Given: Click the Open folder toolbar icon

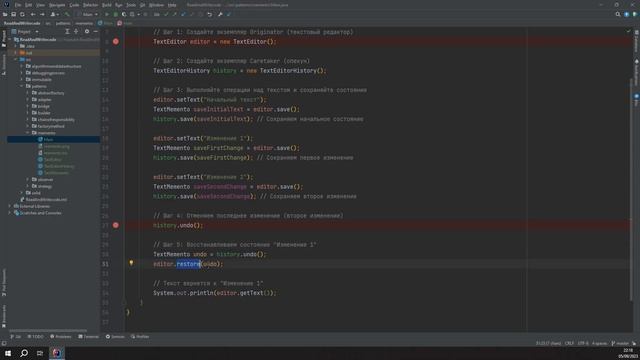Looking at the screenshot, I should tap(5, 14).
